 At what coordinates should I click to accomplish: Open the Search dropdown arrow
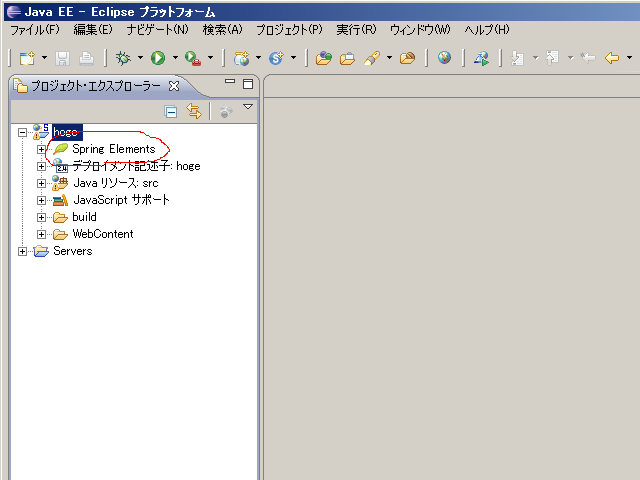tap(389, 58)
